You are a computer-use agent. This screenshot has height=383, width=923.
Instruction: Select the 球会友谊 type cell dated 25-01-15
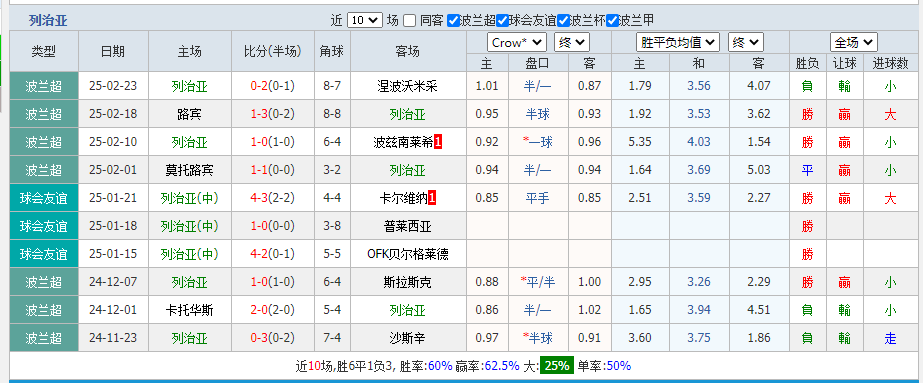point(44,254)
